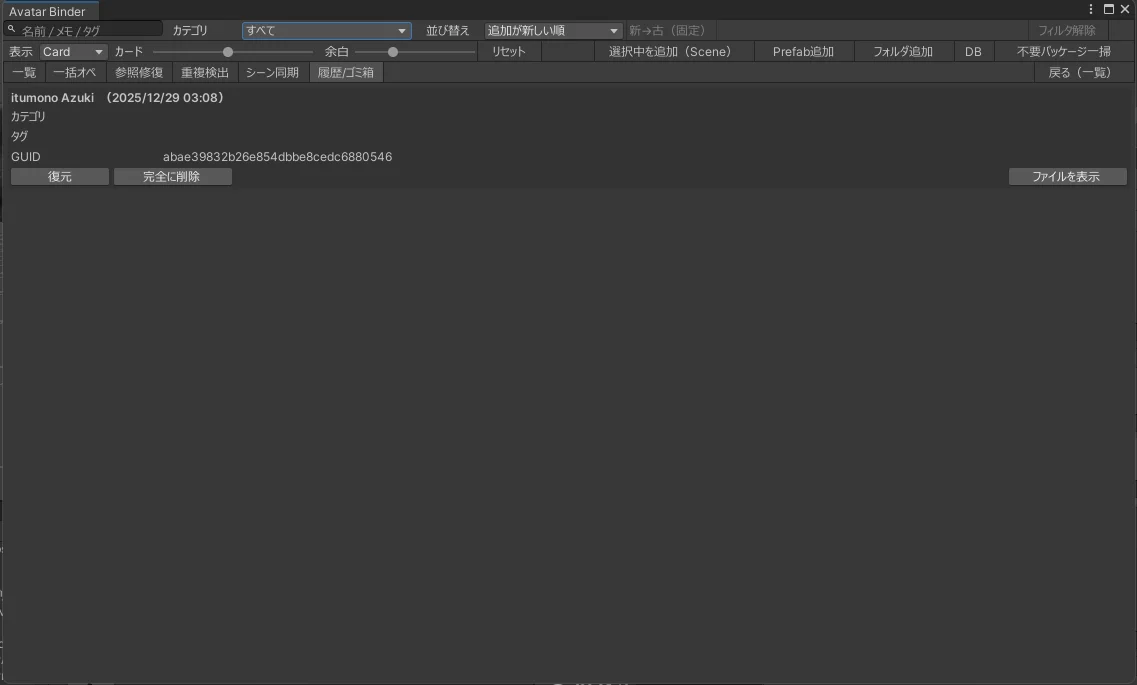Open the 重複検出 tab
The height and width of the screenshot is (685, 1137).
coord(205,73)
